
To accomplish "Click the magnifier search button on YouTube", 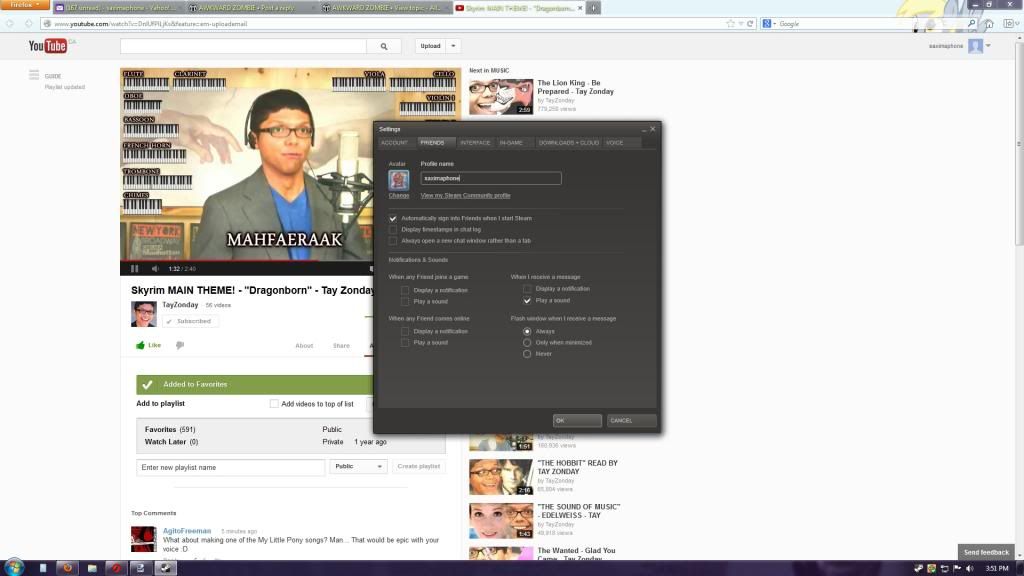I will (x=383, y=46).
